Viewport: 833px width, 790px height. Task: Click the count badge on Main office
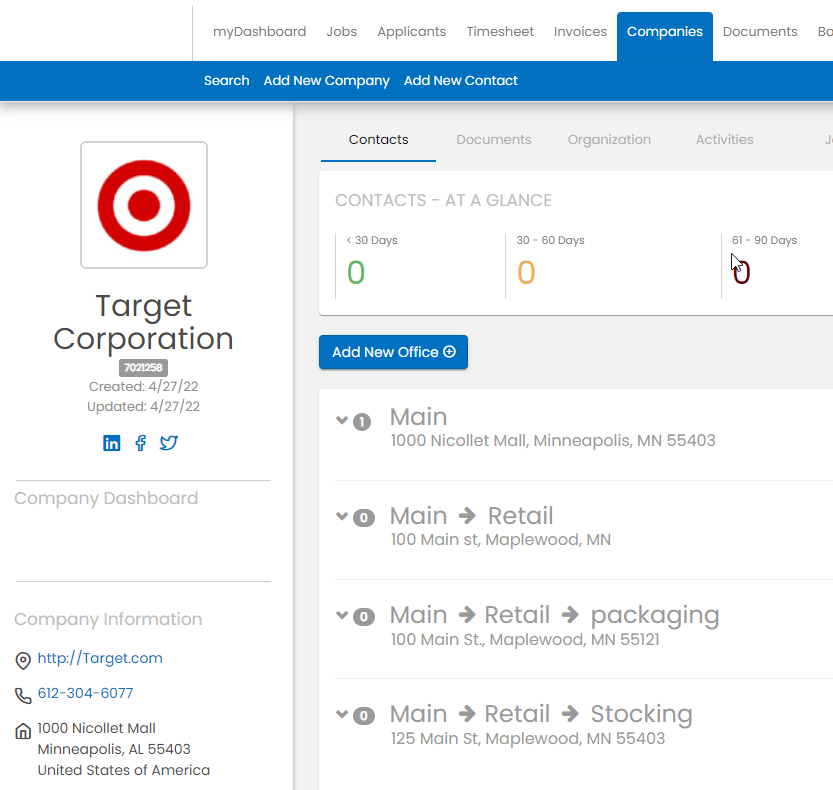(362, 422)
